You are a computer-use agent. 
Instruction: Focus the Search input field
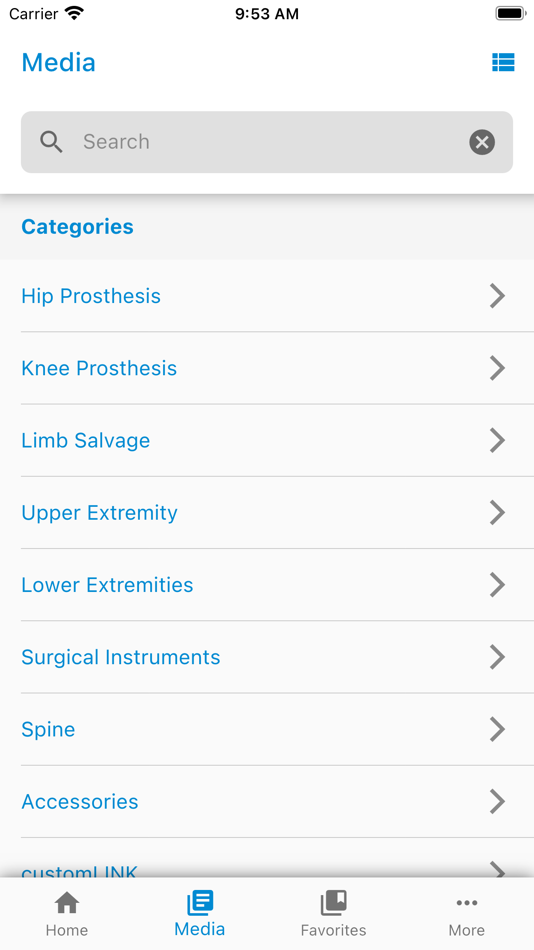267,142
